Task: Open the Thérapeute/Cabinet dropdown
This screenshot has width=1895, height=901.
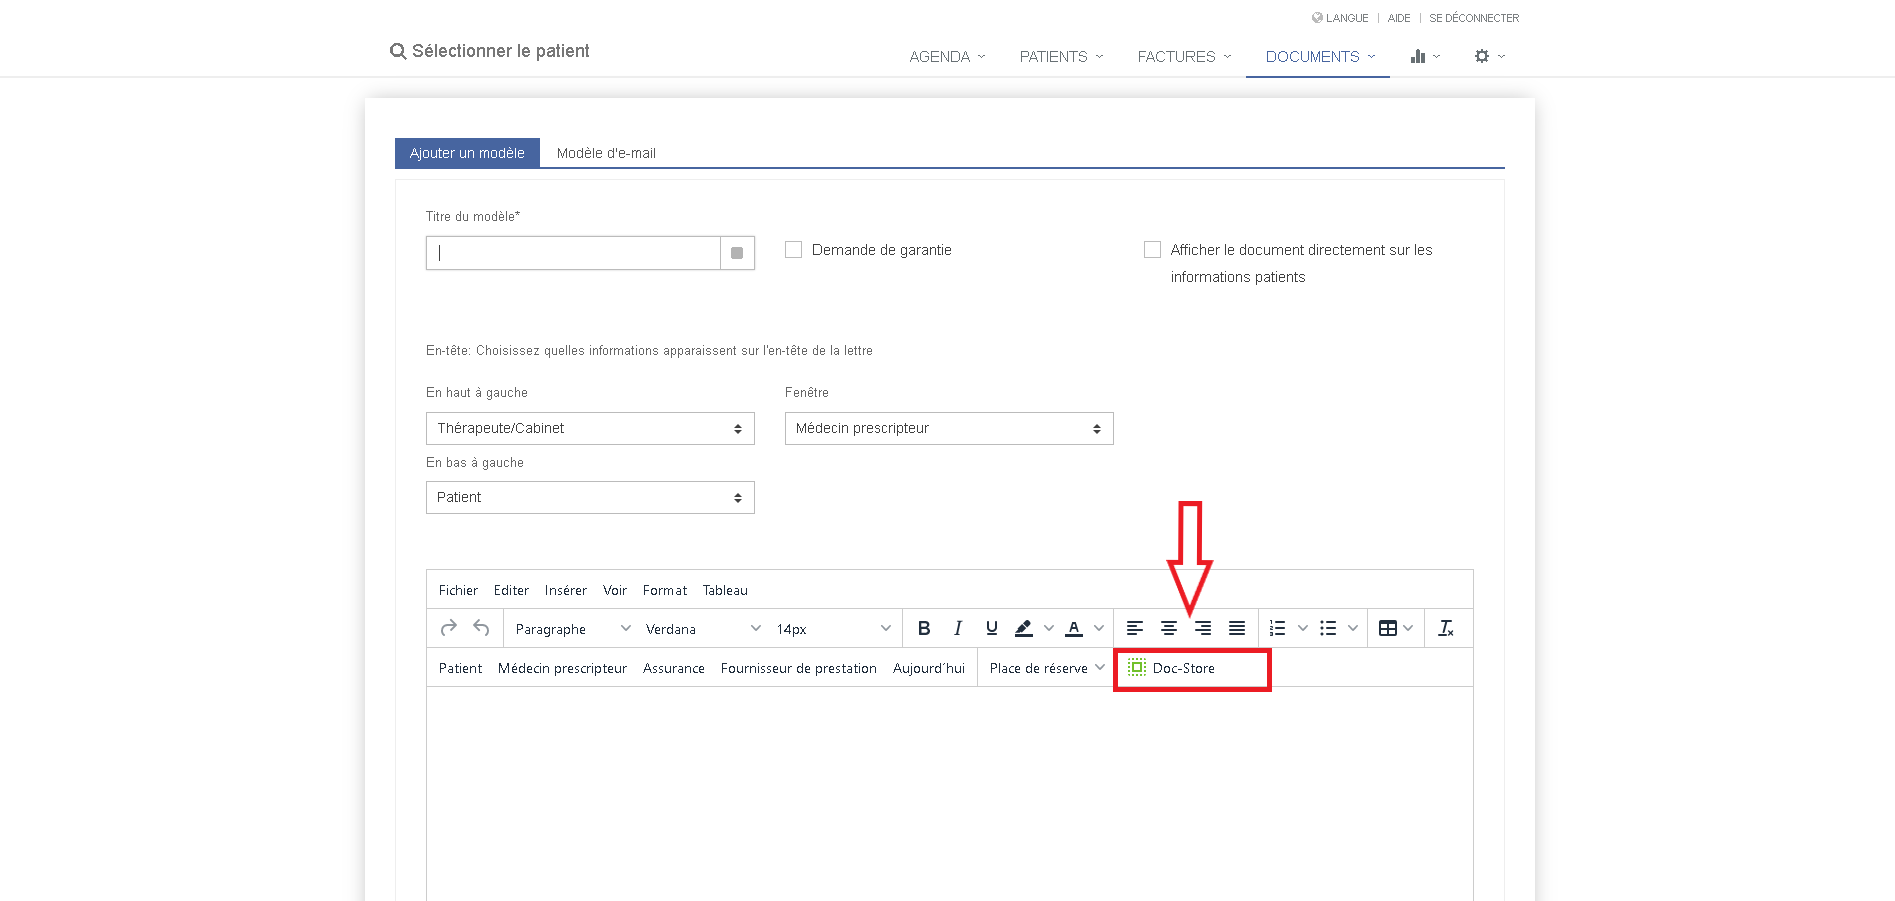Action: click(x=590, y=428)
